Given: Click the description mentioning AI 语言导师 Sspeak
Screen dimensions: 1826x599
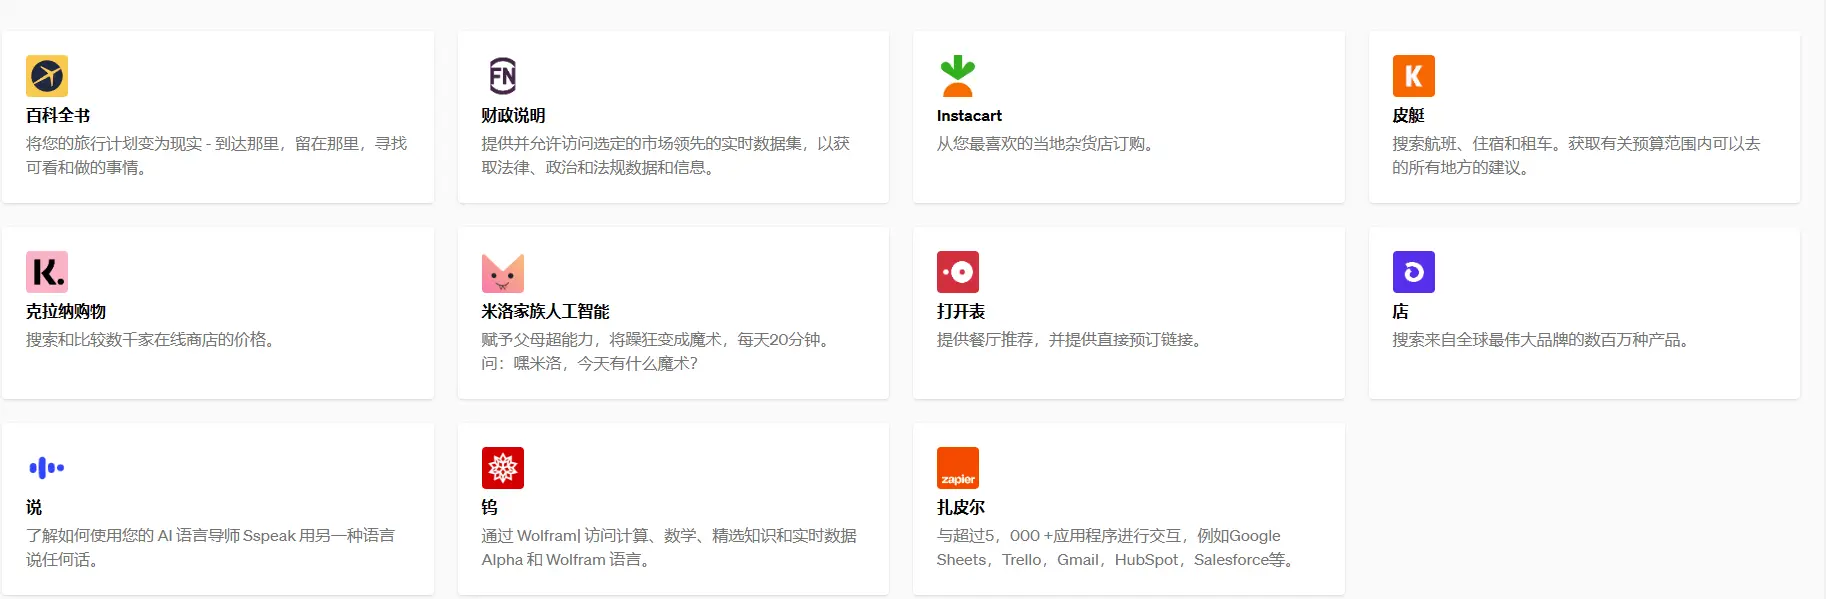Looking at the screenshot, I should (211, 548).
